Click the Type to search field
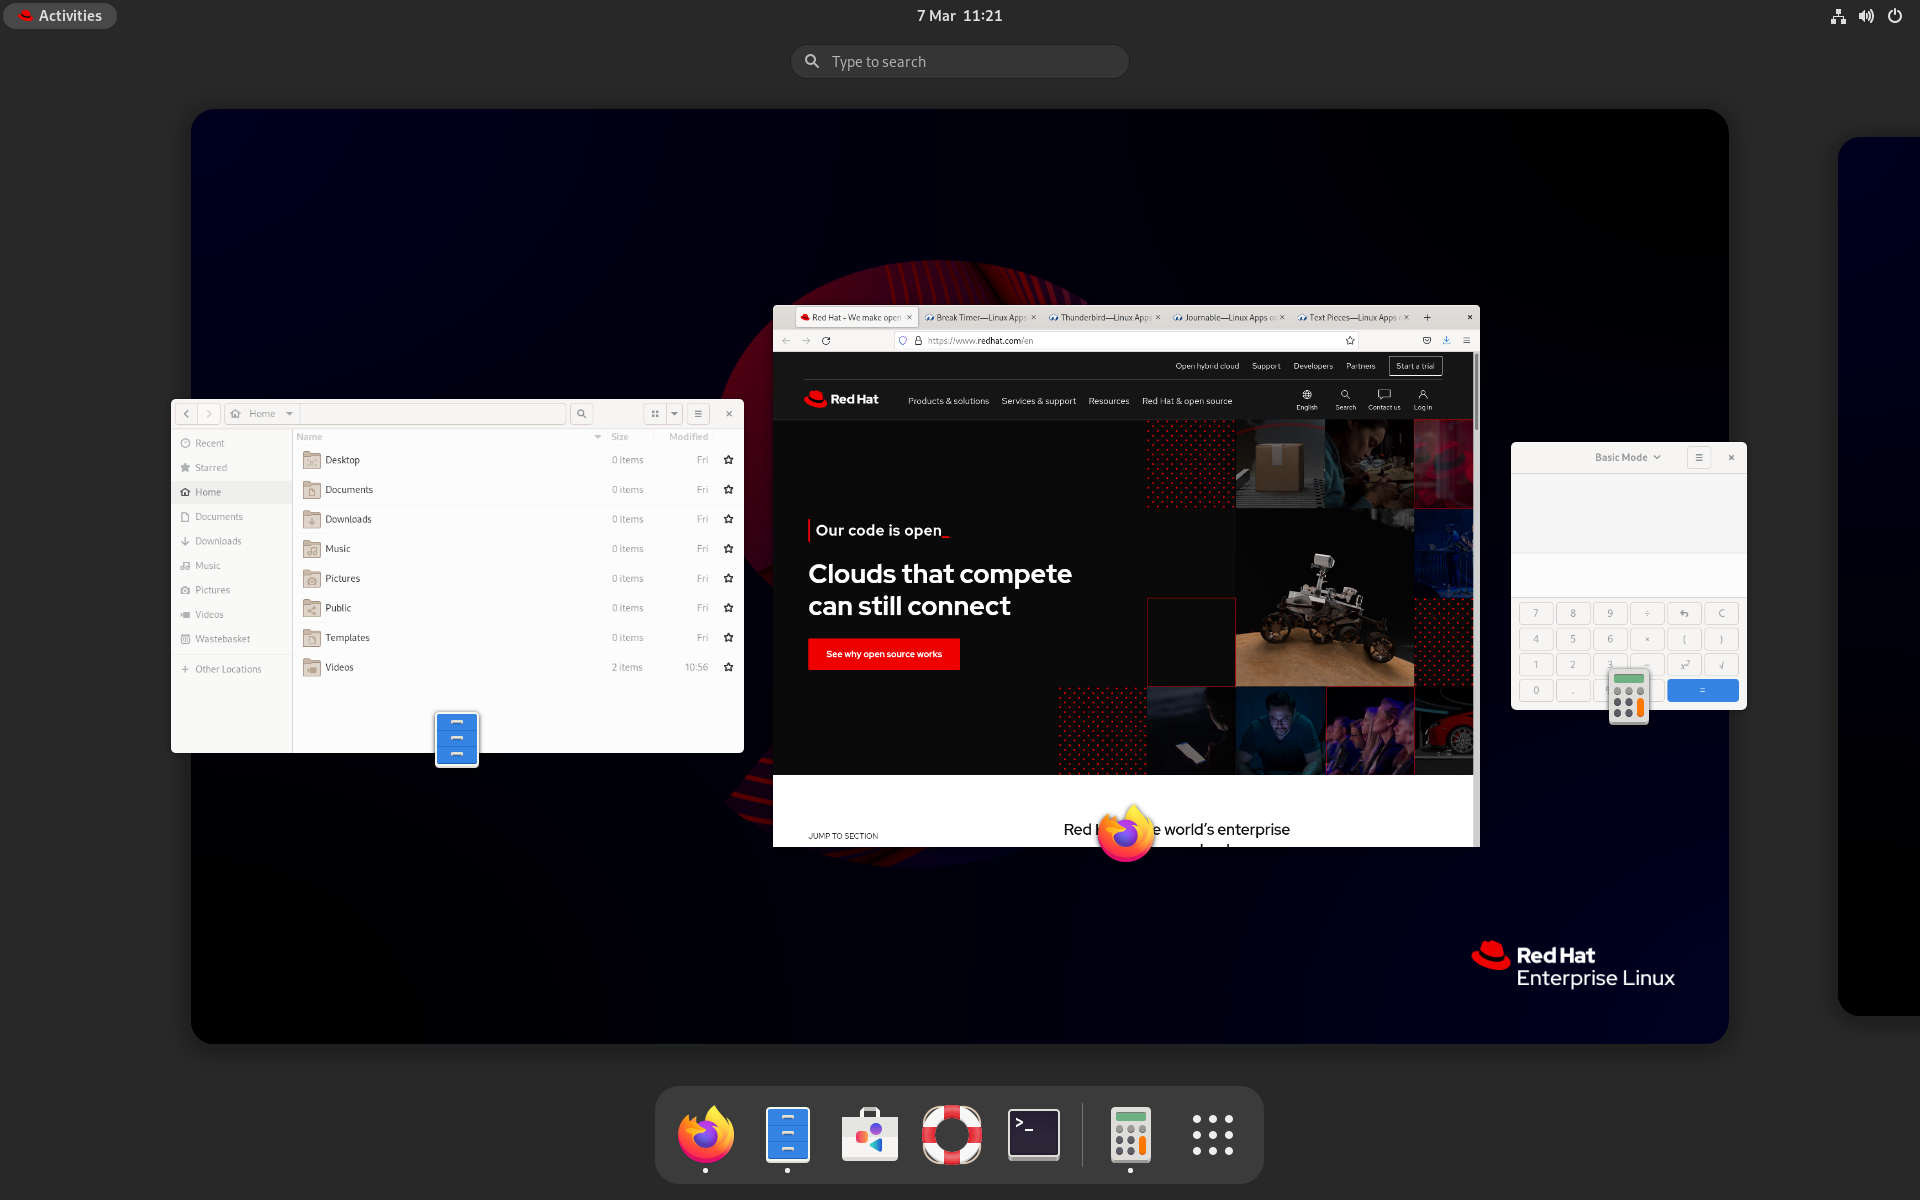 [960, 62]
